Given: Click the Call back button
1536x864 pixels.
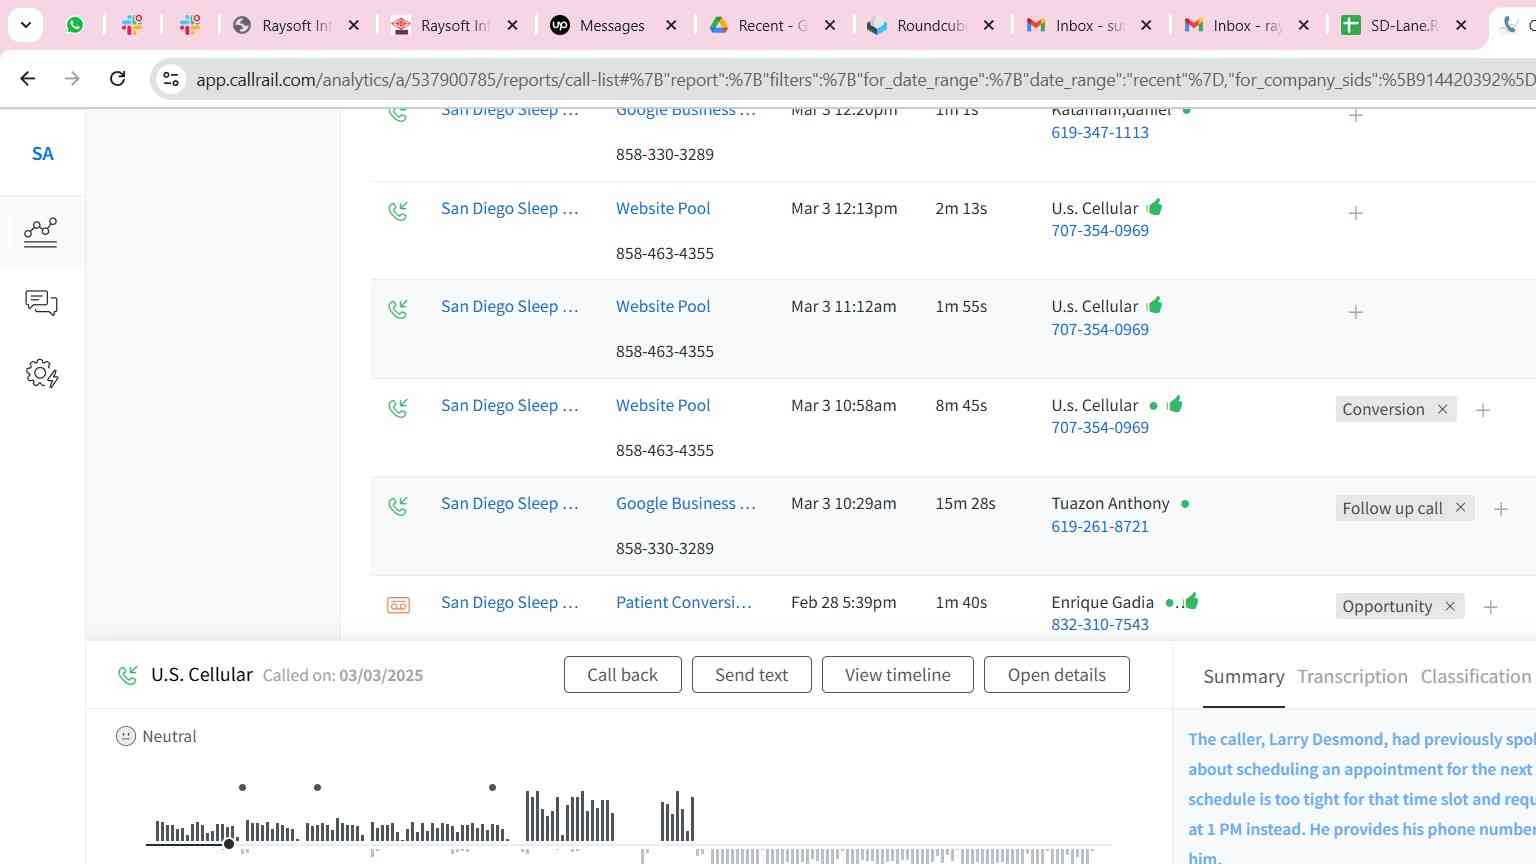Looking at the screenshot, I should pyautogui.click(x=622, y=675).
